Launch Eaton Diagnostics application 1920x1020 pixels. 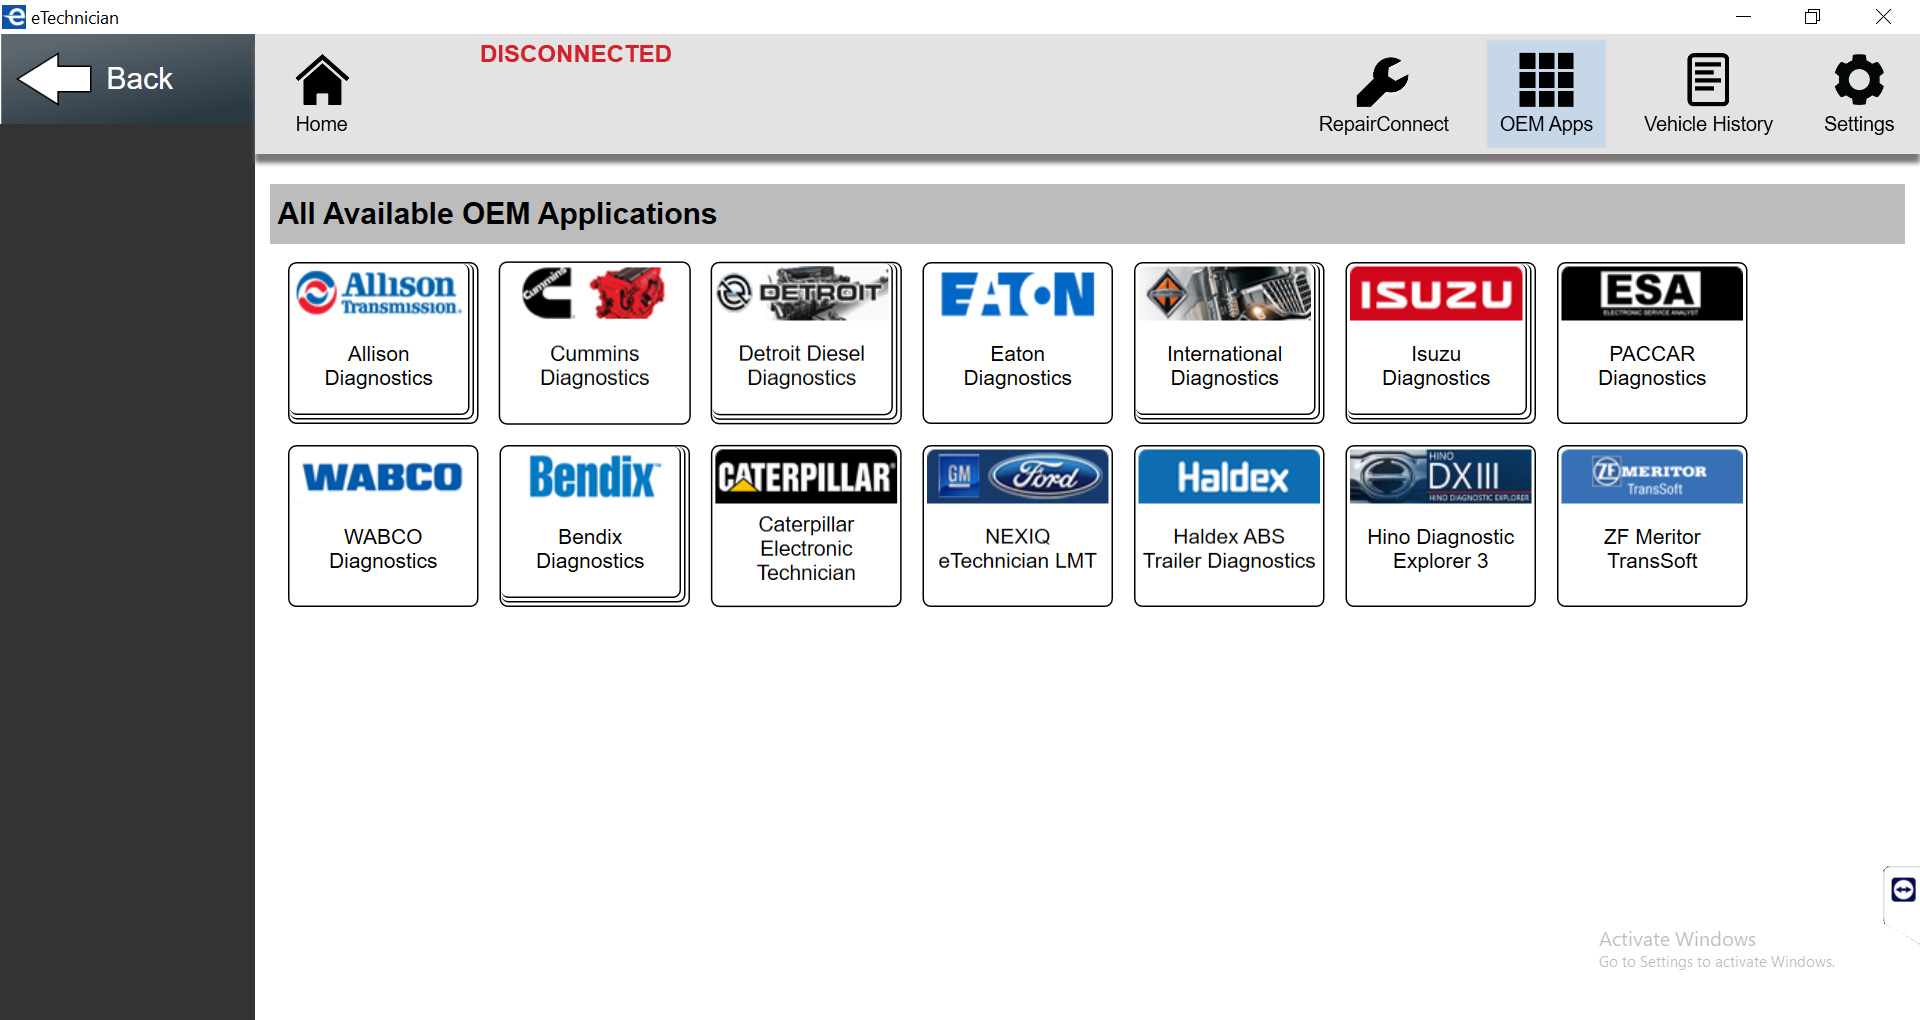click(1017, 343)
